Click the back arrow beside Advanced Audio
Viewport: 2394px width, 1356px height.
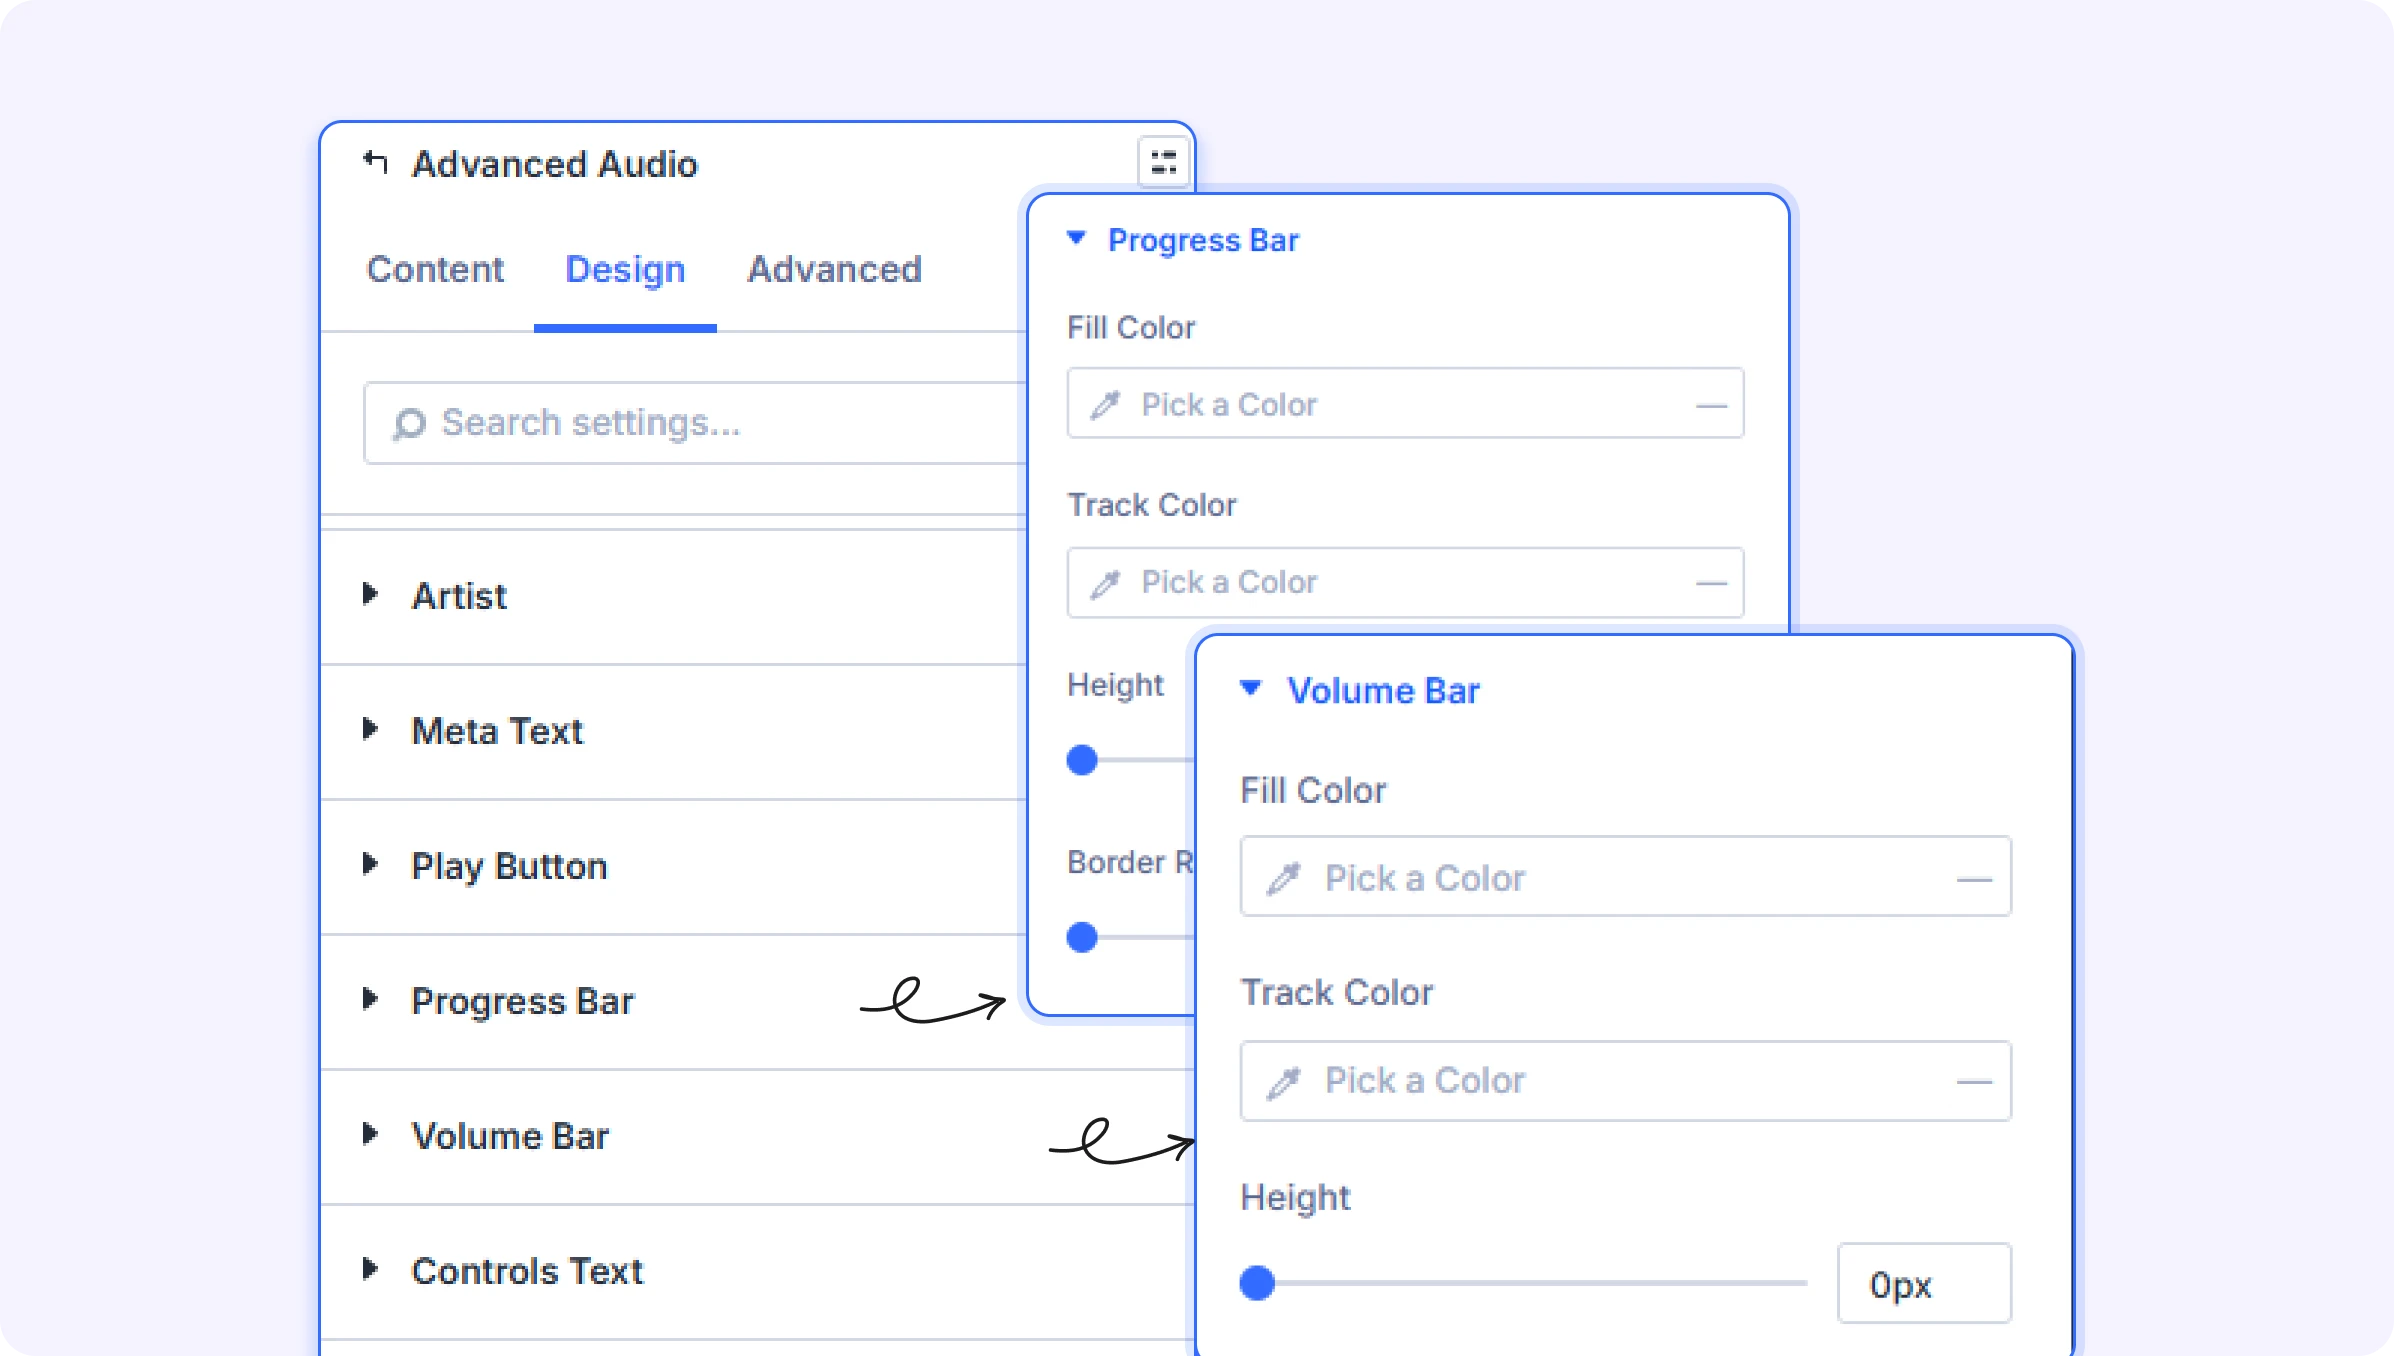pyautogui.click(x=375, y=161)
